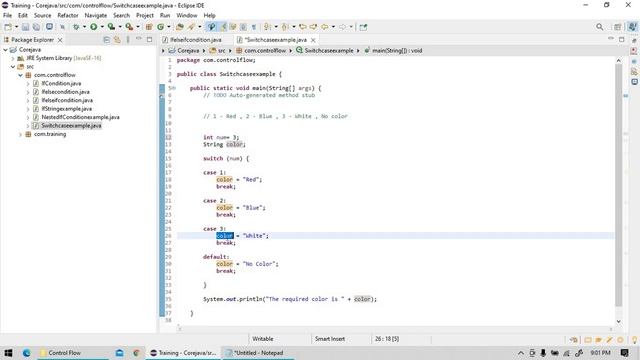Toggle Word Wrap toolbar button
This screenshot has width=640, height=360.
pos(233,27)
